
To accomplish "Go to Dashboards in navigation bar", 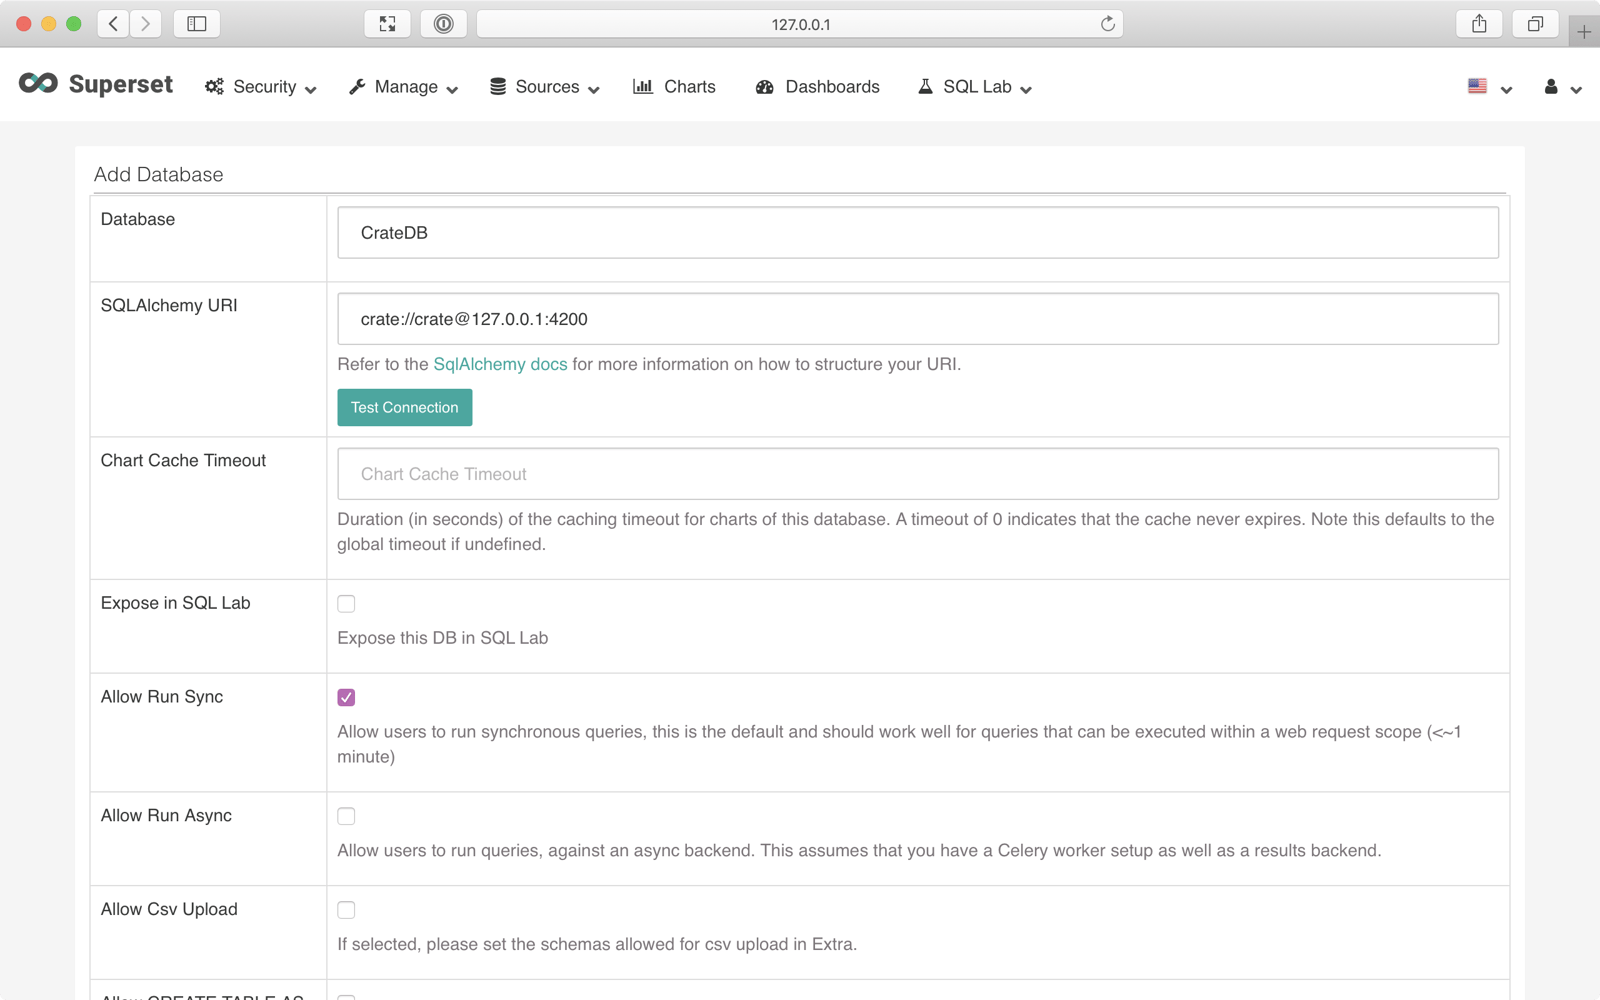I will 818,87.
